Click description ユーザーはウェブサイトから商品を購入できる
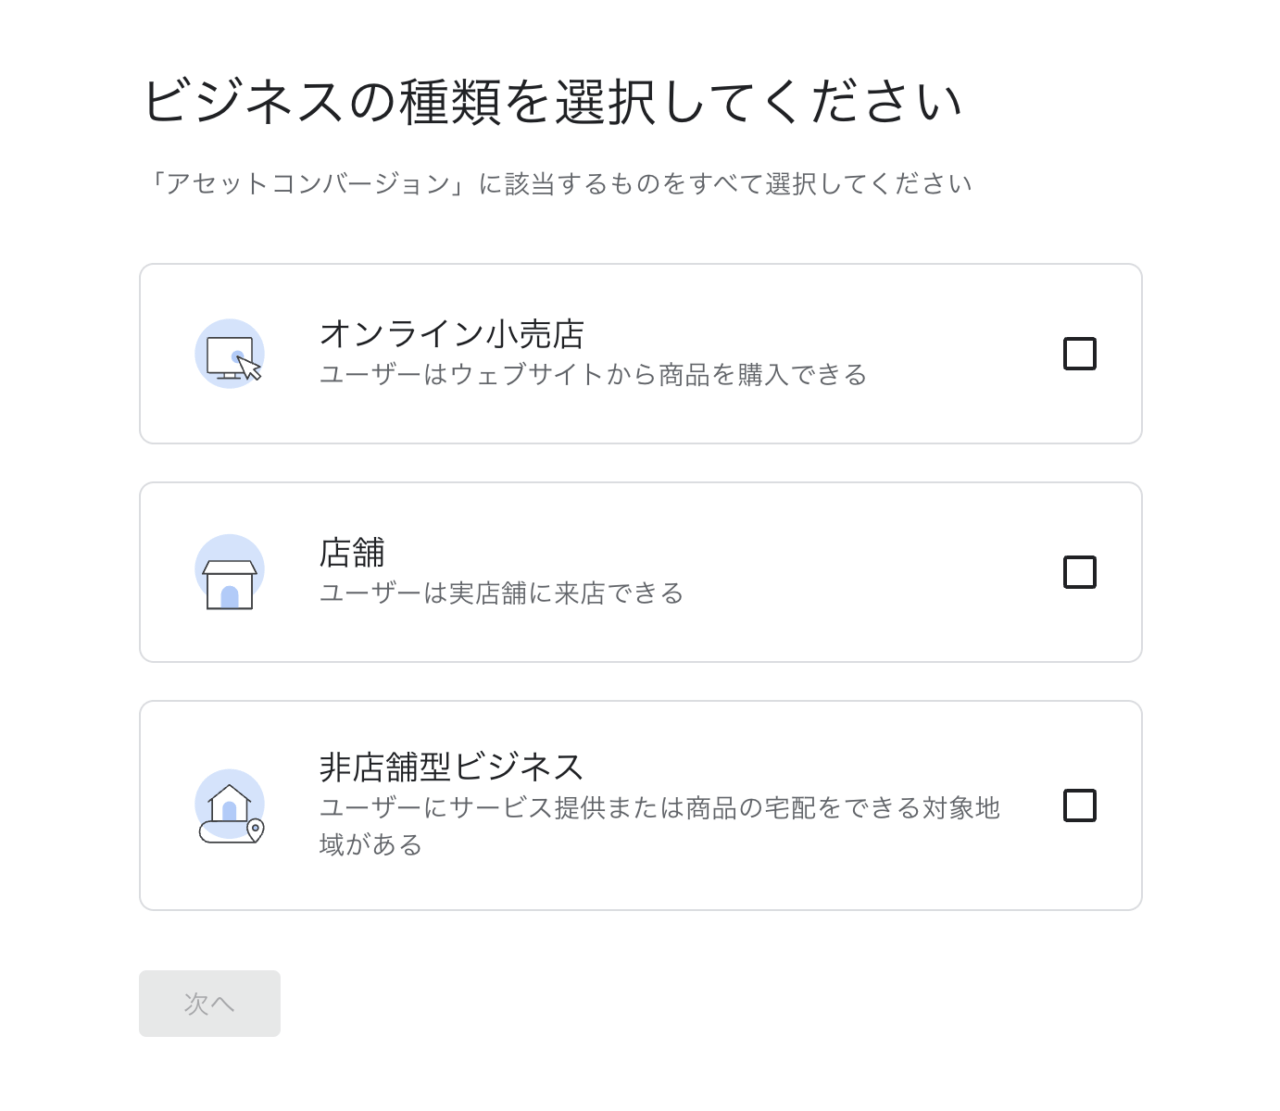1280x1111 pixels. click(593, 375)
